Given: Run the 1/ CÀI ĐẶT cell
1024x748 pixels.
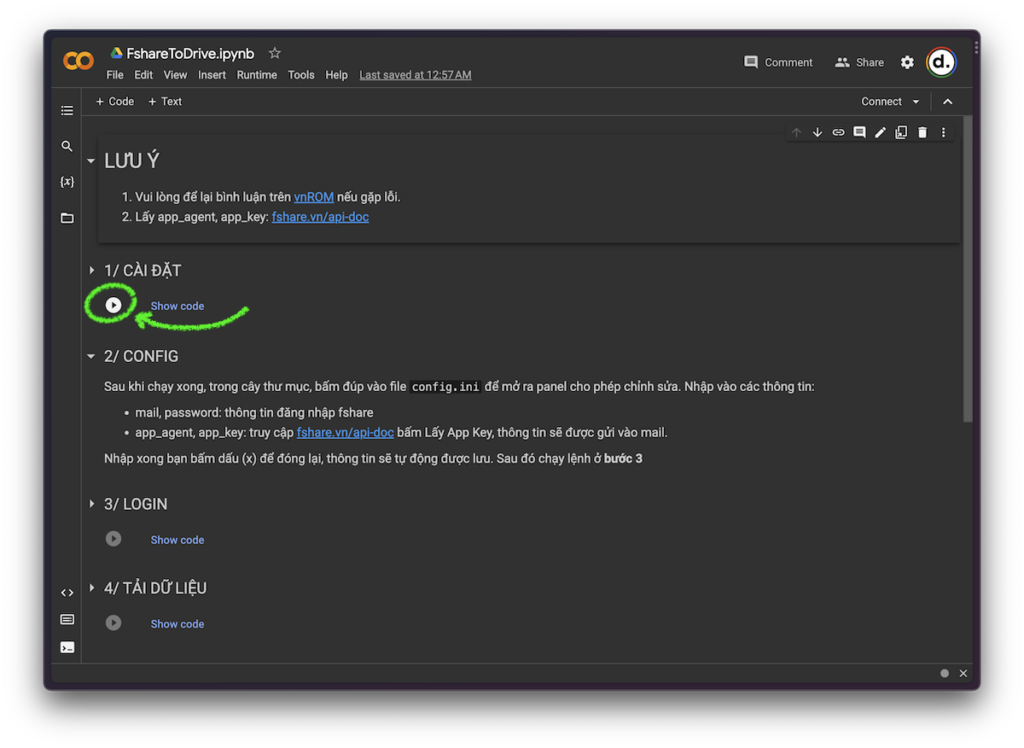Looking at the screenshot, I should [113, 305].
